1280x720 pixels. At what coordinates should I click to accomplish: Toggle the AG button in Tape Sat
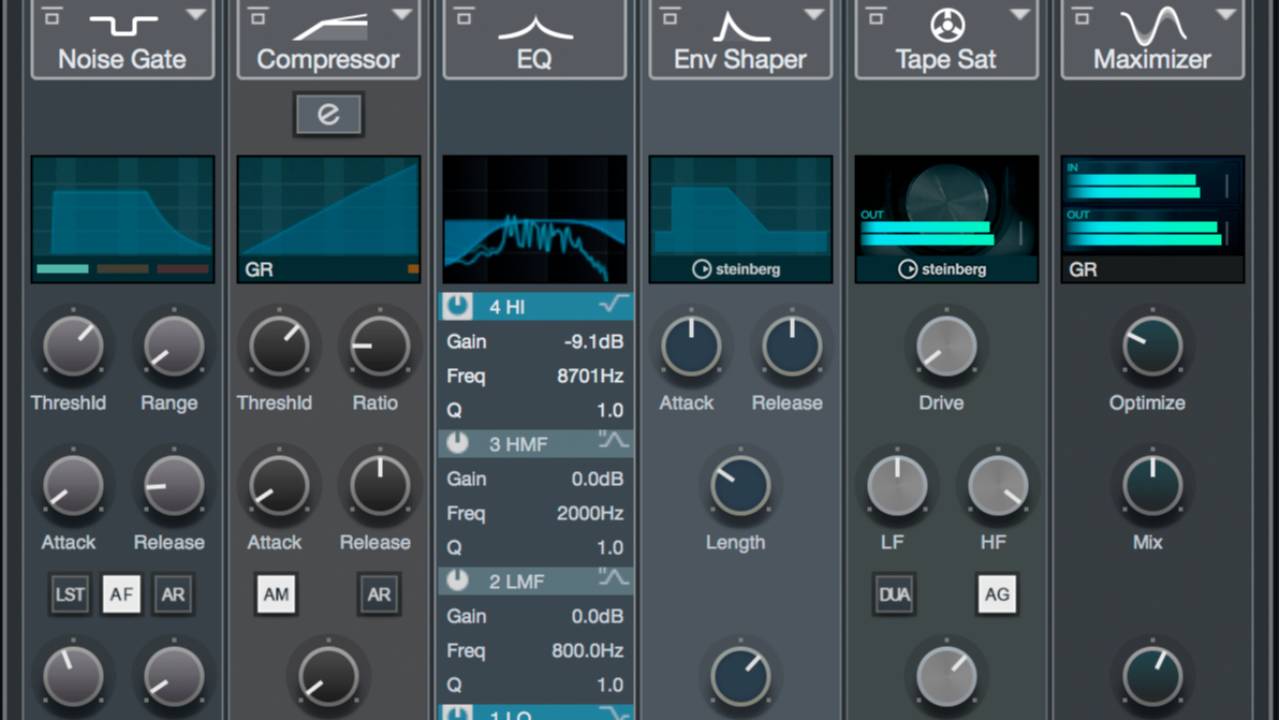click(x=997, y=595)
